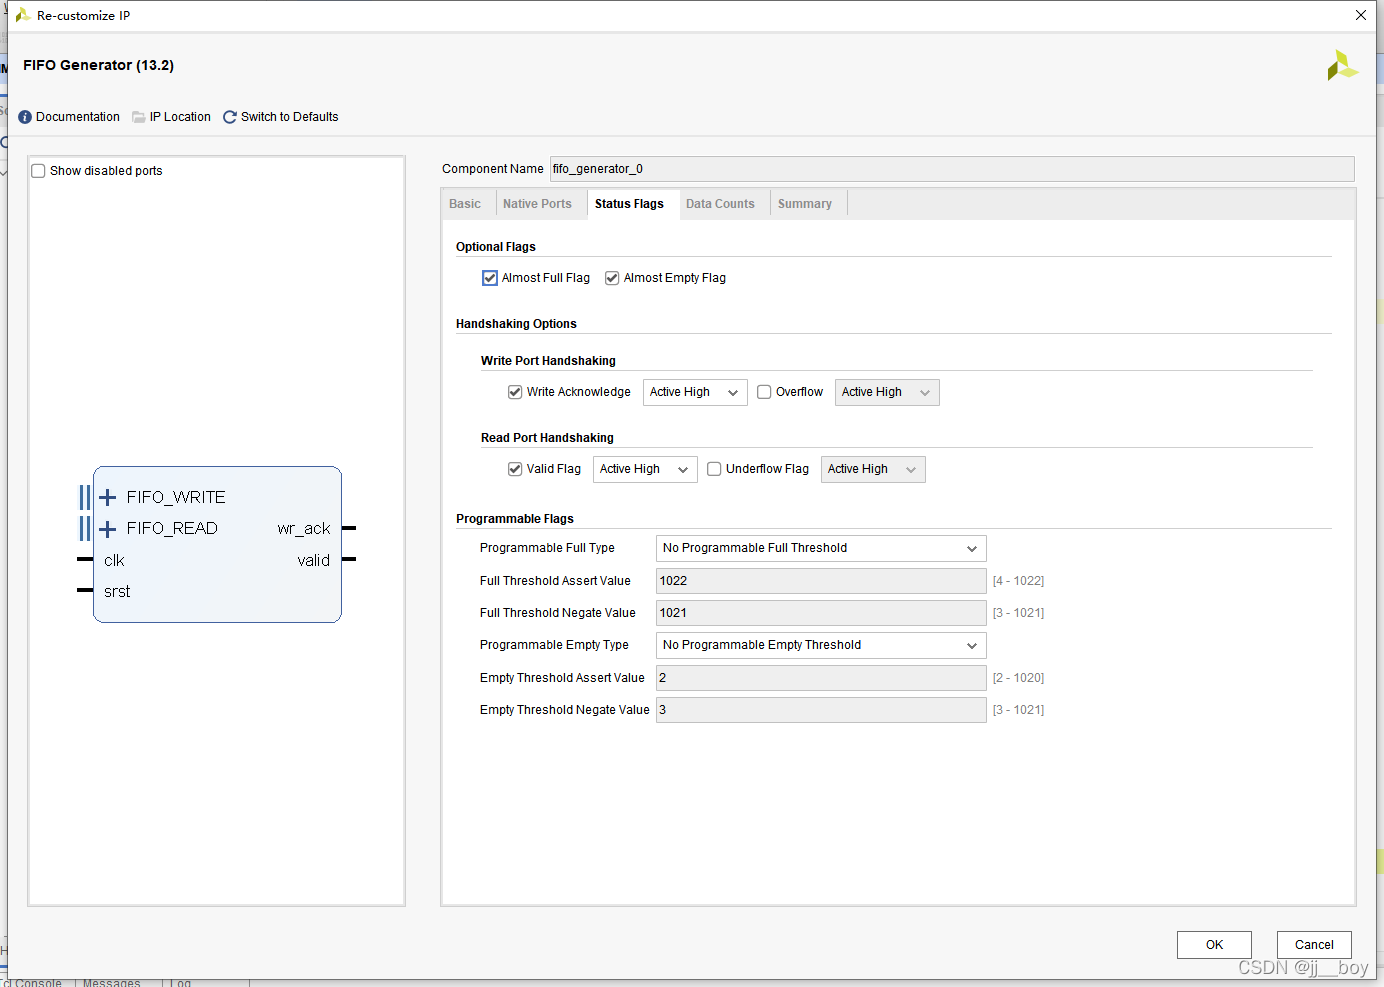
Task: Uncheck Almost Empty Flag
Action: [612, 278]
